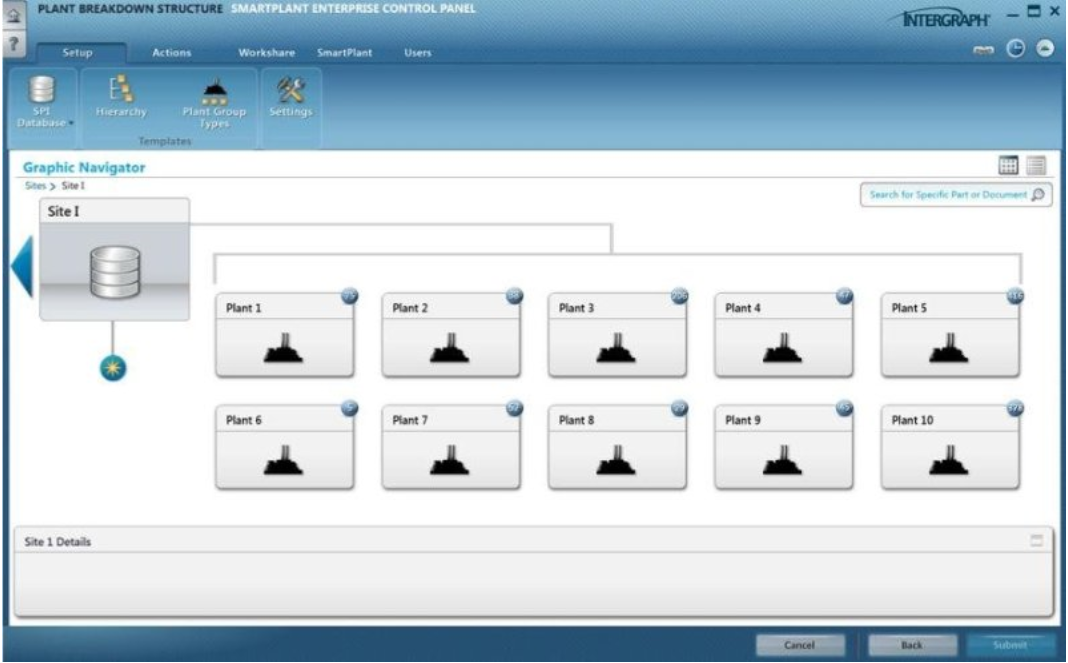Click the blue left arrow beside Site I
Viewport: 1068px width, 663px height.
(22, 266)
